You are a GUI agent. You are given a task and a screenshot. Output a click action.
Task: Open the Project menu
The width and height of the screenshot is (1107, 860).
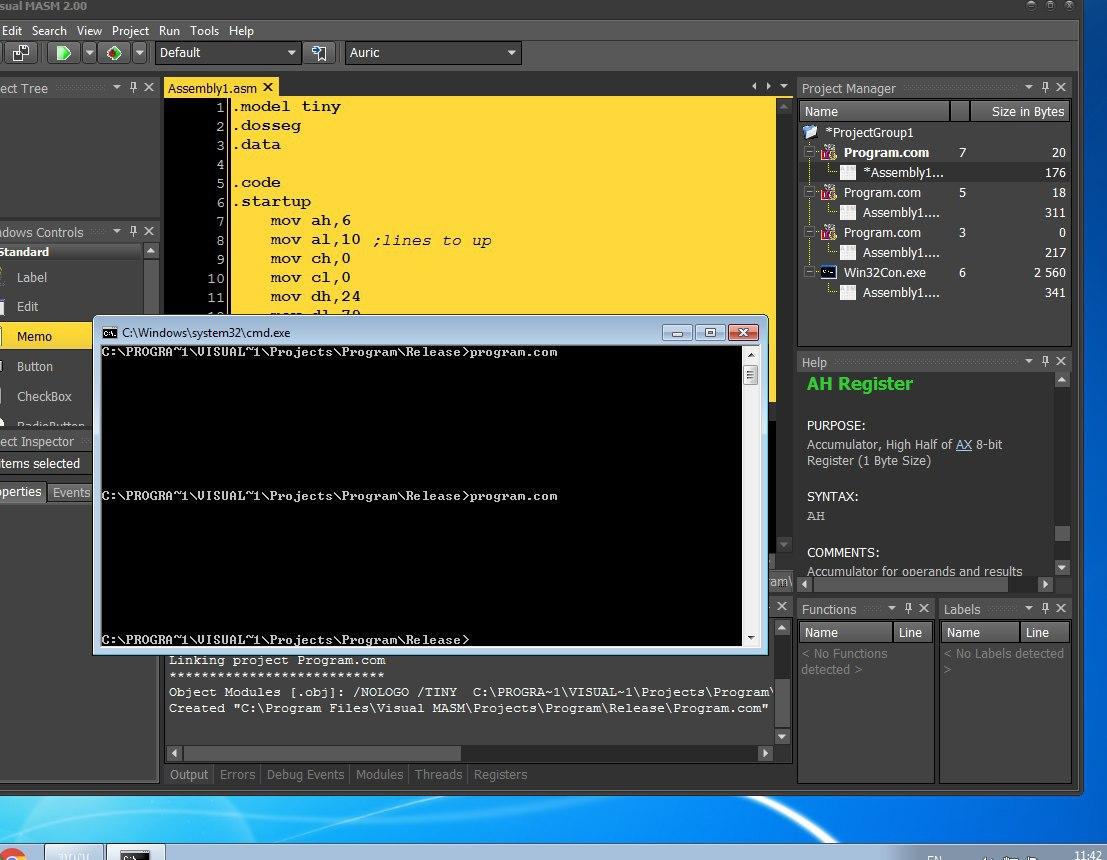click(131, 31)
